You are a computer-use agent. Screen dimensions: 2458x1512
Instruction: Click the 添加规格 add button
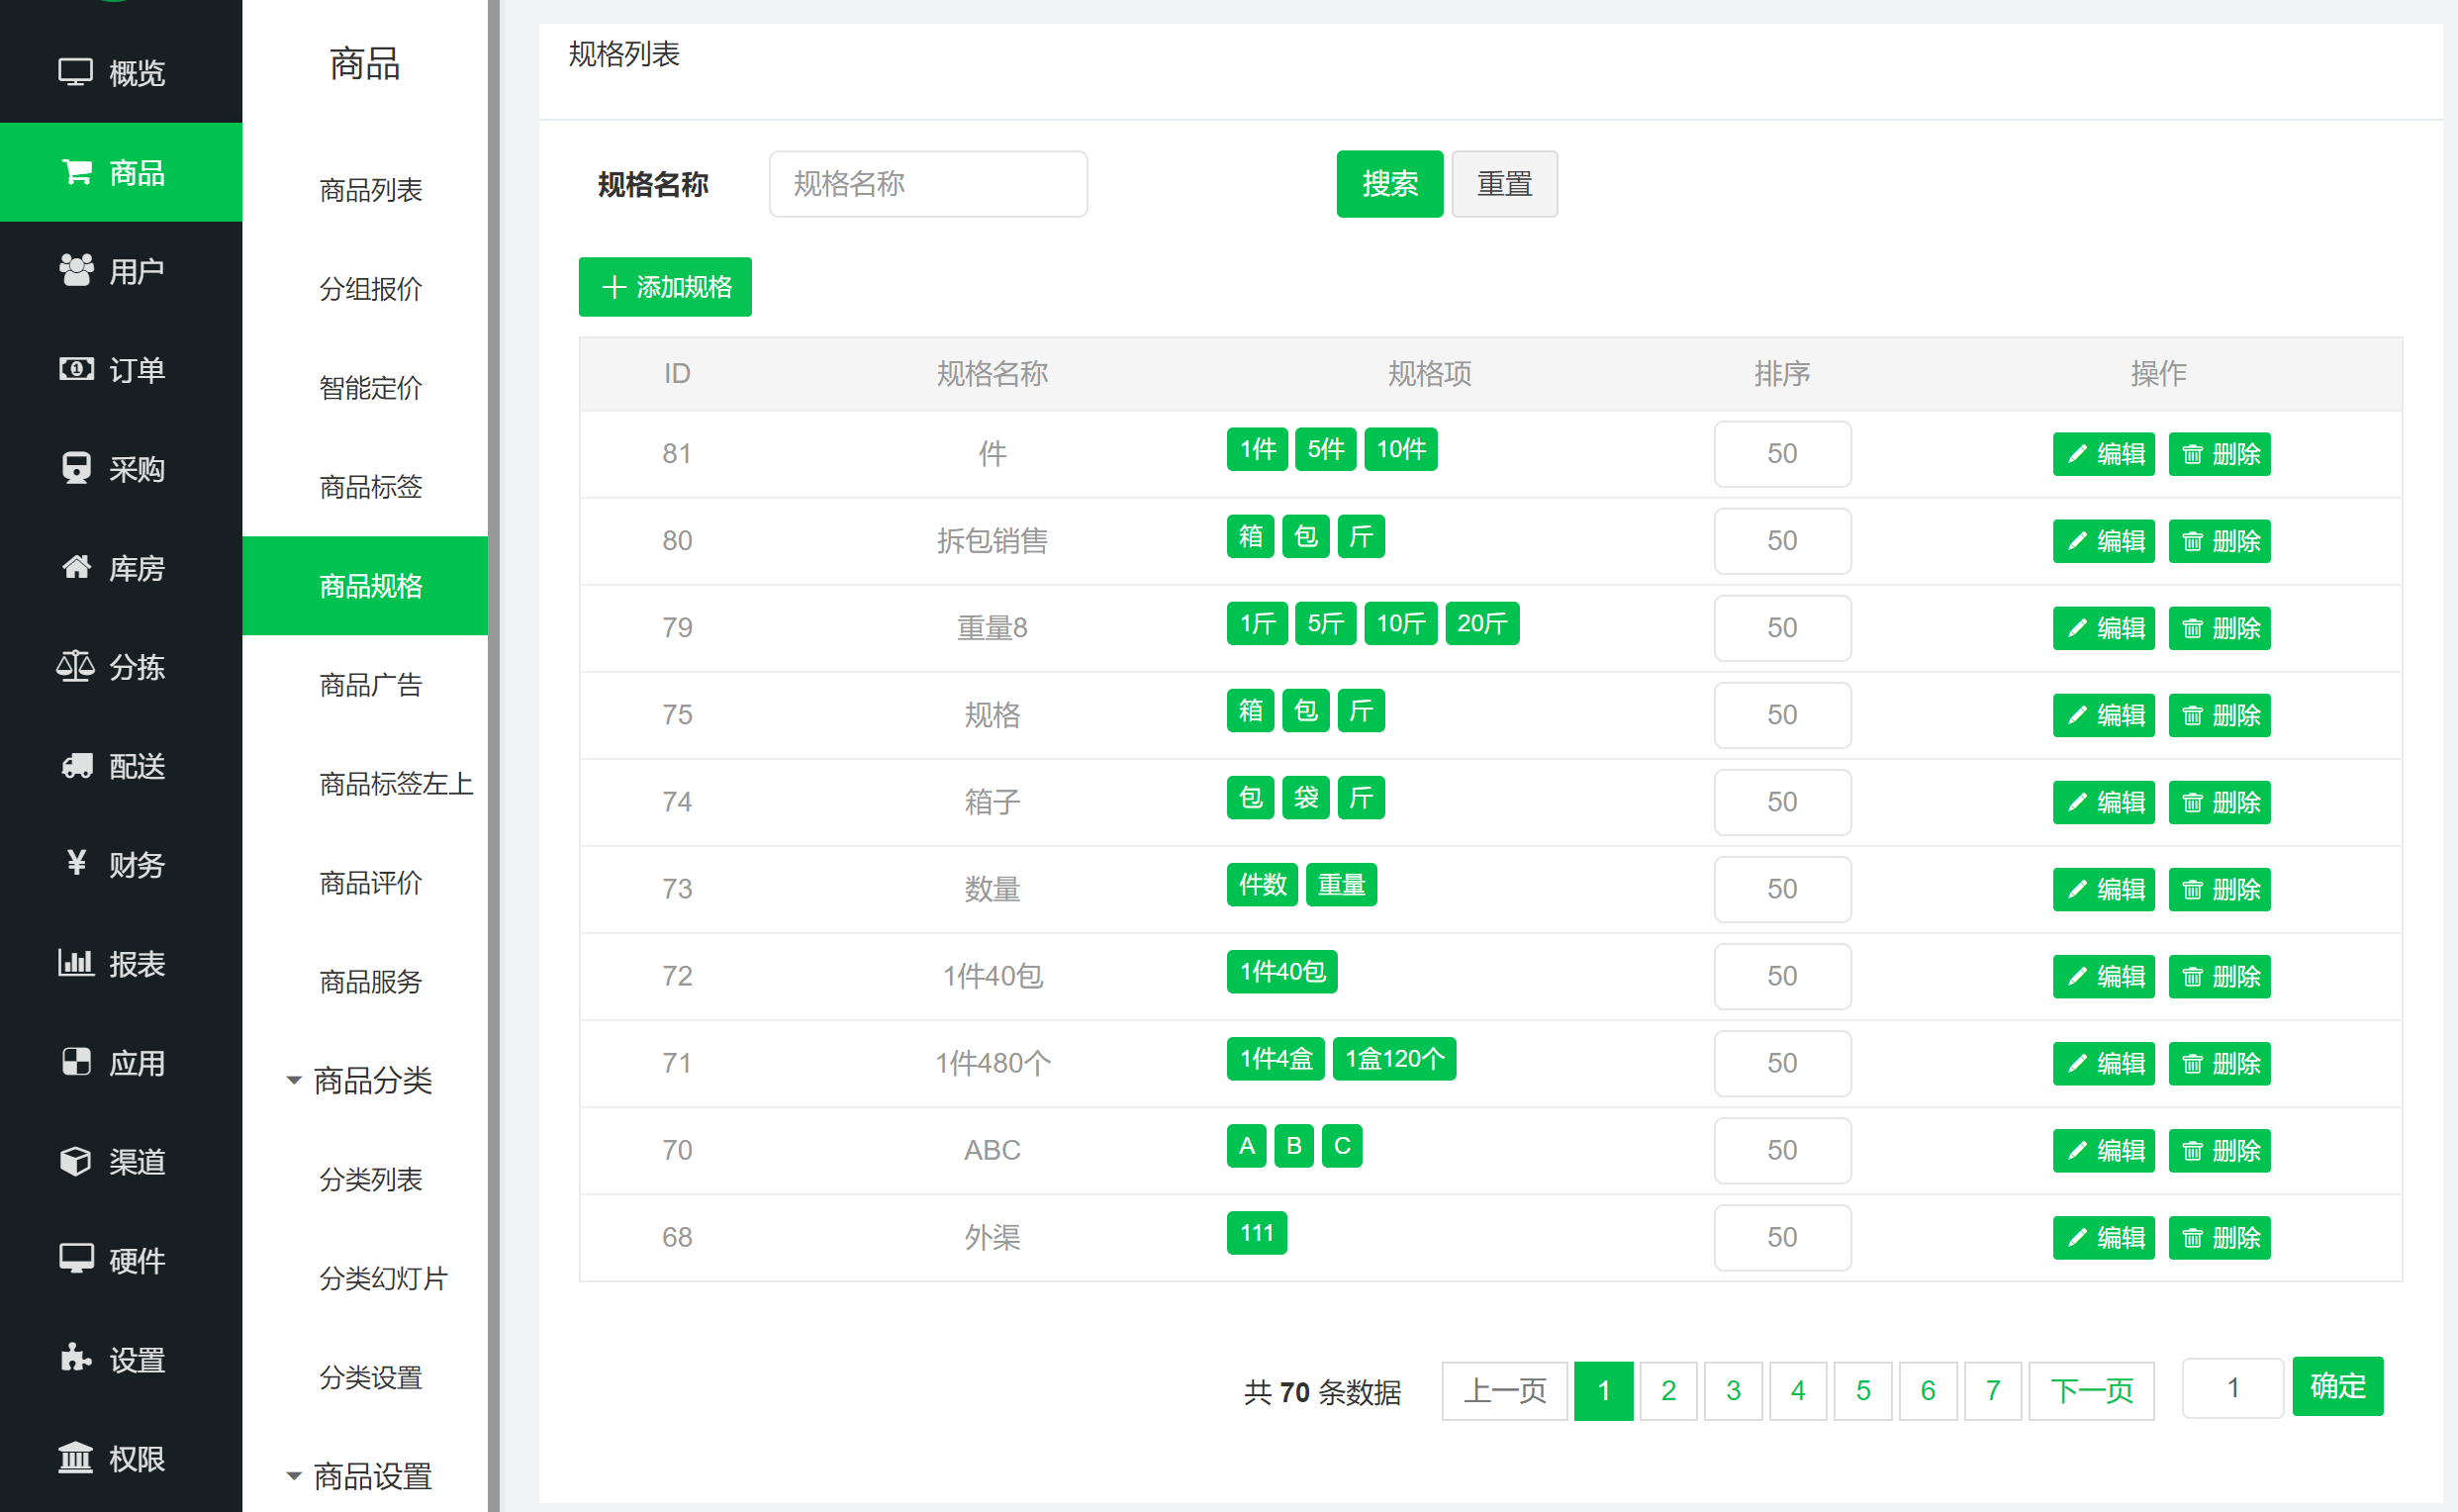coord(665,287)
